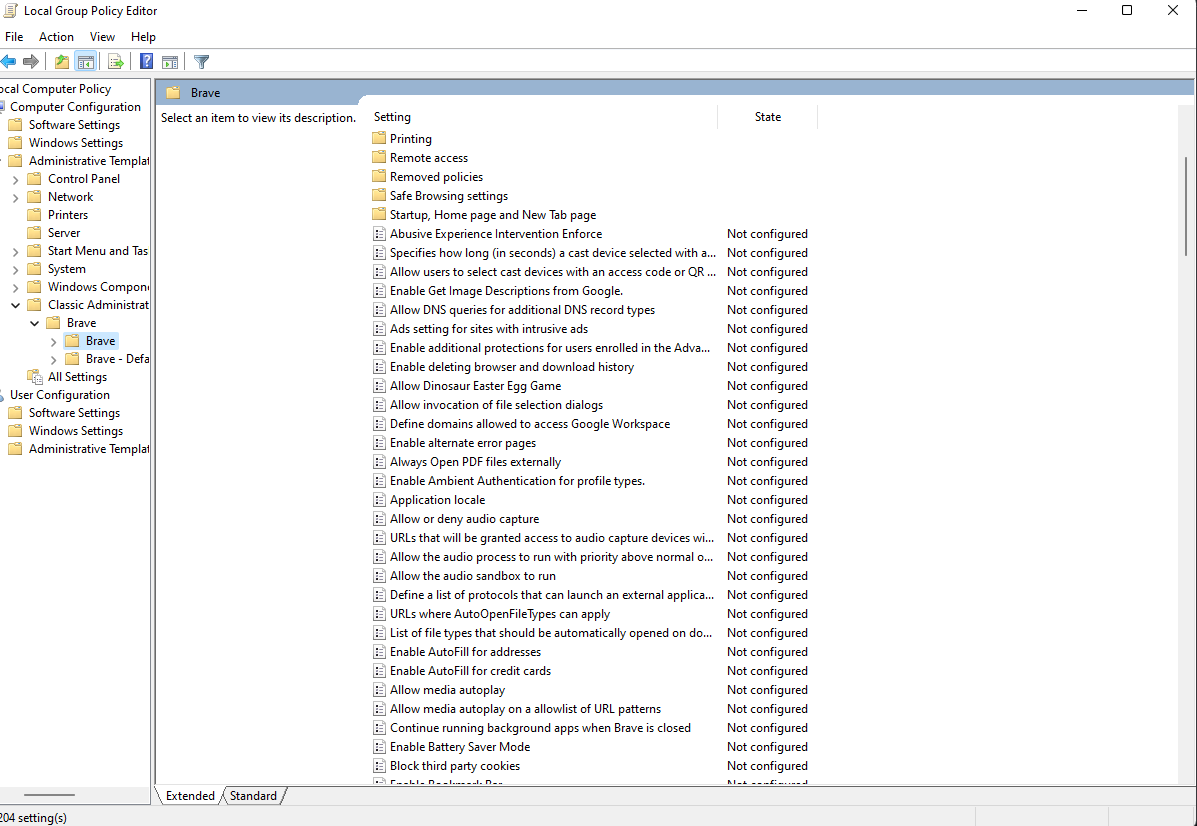This screenshot has height=826, width=1197.
Task: Open the View menu
Action: [x=102, y=37]
